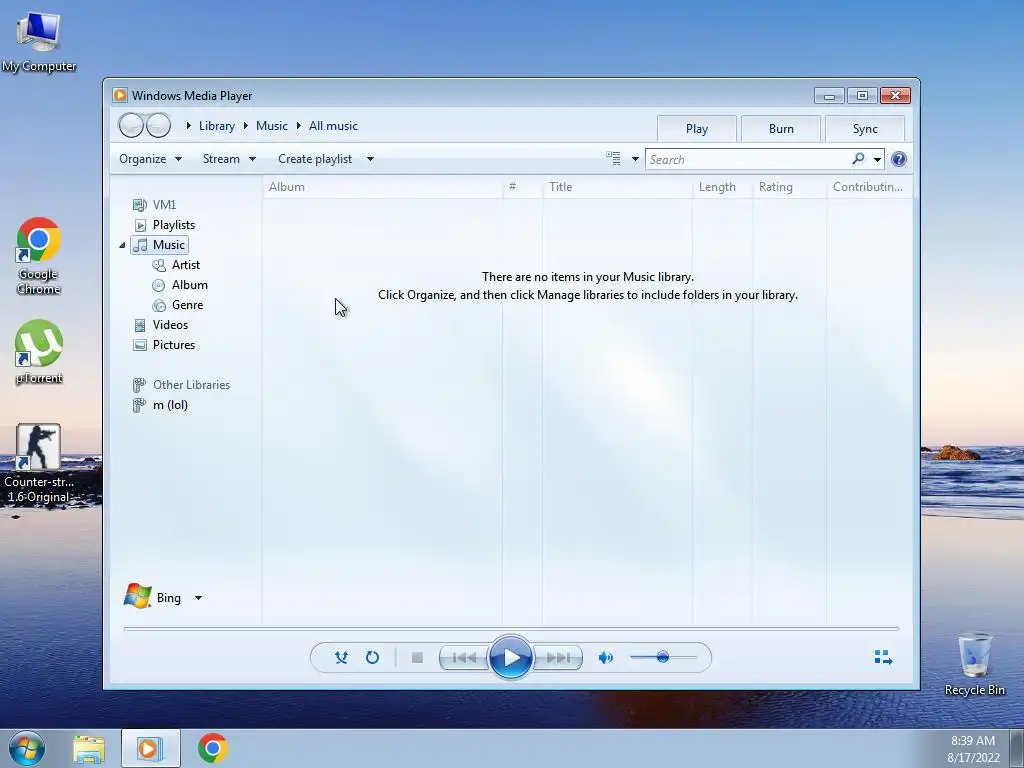Open the Stream menu
Screen dimensions: 1024x768
click(x=229, y=159)
